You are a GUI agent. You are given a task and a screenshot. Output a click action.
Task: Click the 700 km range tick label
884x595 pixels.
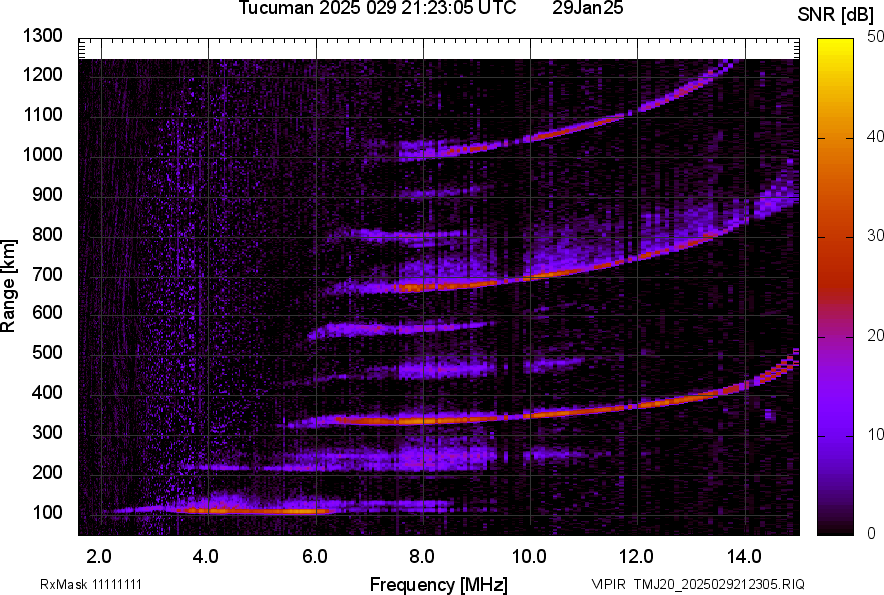click(49, 274)
